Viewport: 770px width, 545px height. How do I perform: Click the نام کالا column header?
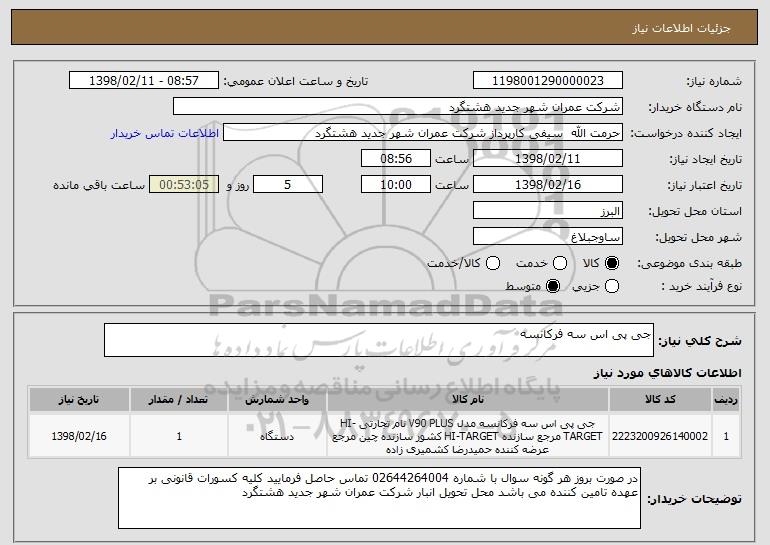coord(468,400)
